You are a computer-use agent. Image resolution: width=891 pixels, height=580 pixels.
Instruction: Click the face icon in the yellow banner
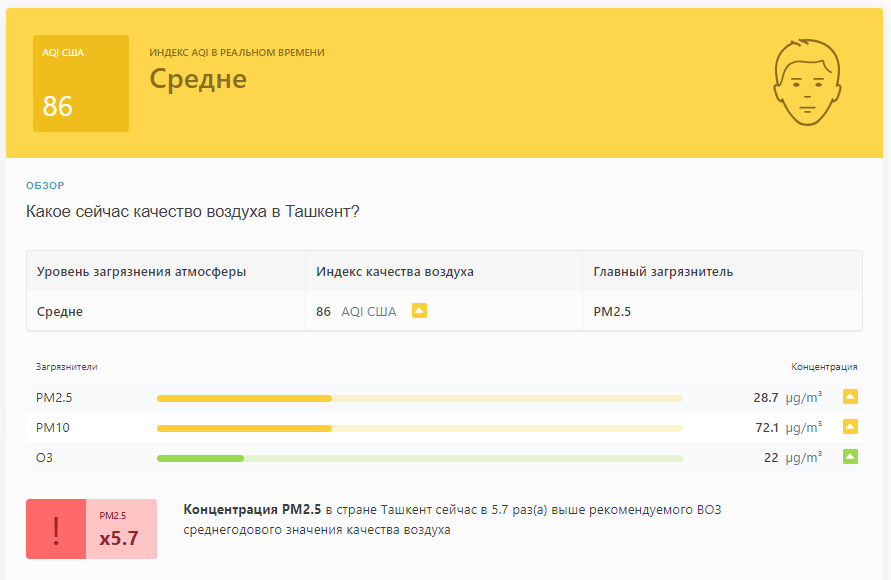[807, 82]
